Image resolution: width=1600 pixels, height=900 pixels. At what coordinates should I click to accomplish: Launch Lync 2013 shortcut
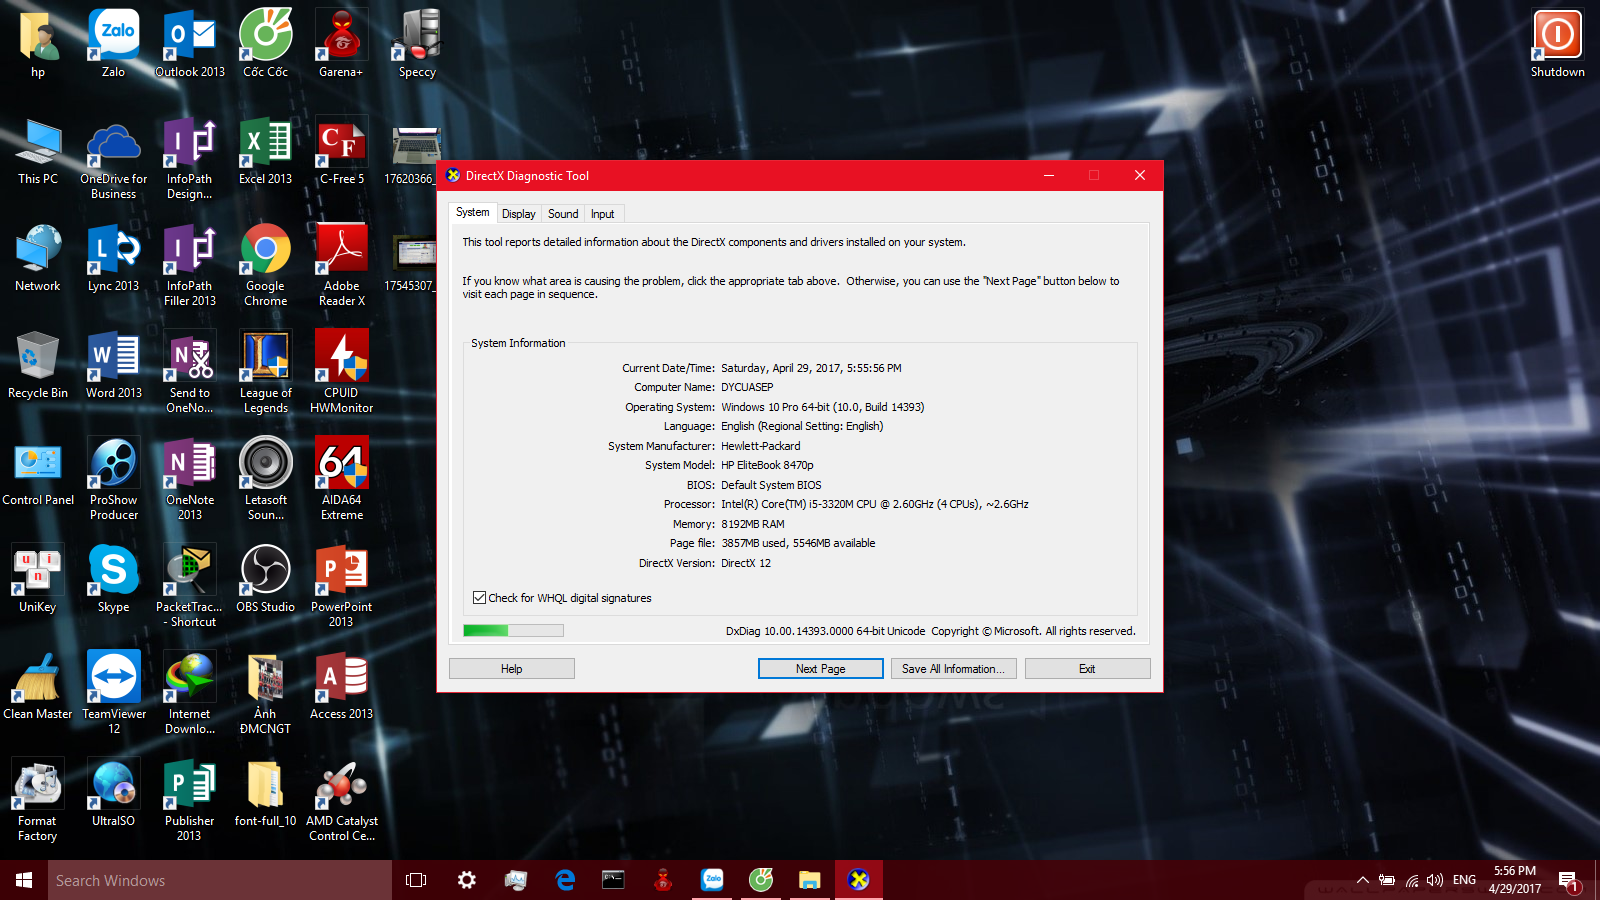click(x=113, y=258)
